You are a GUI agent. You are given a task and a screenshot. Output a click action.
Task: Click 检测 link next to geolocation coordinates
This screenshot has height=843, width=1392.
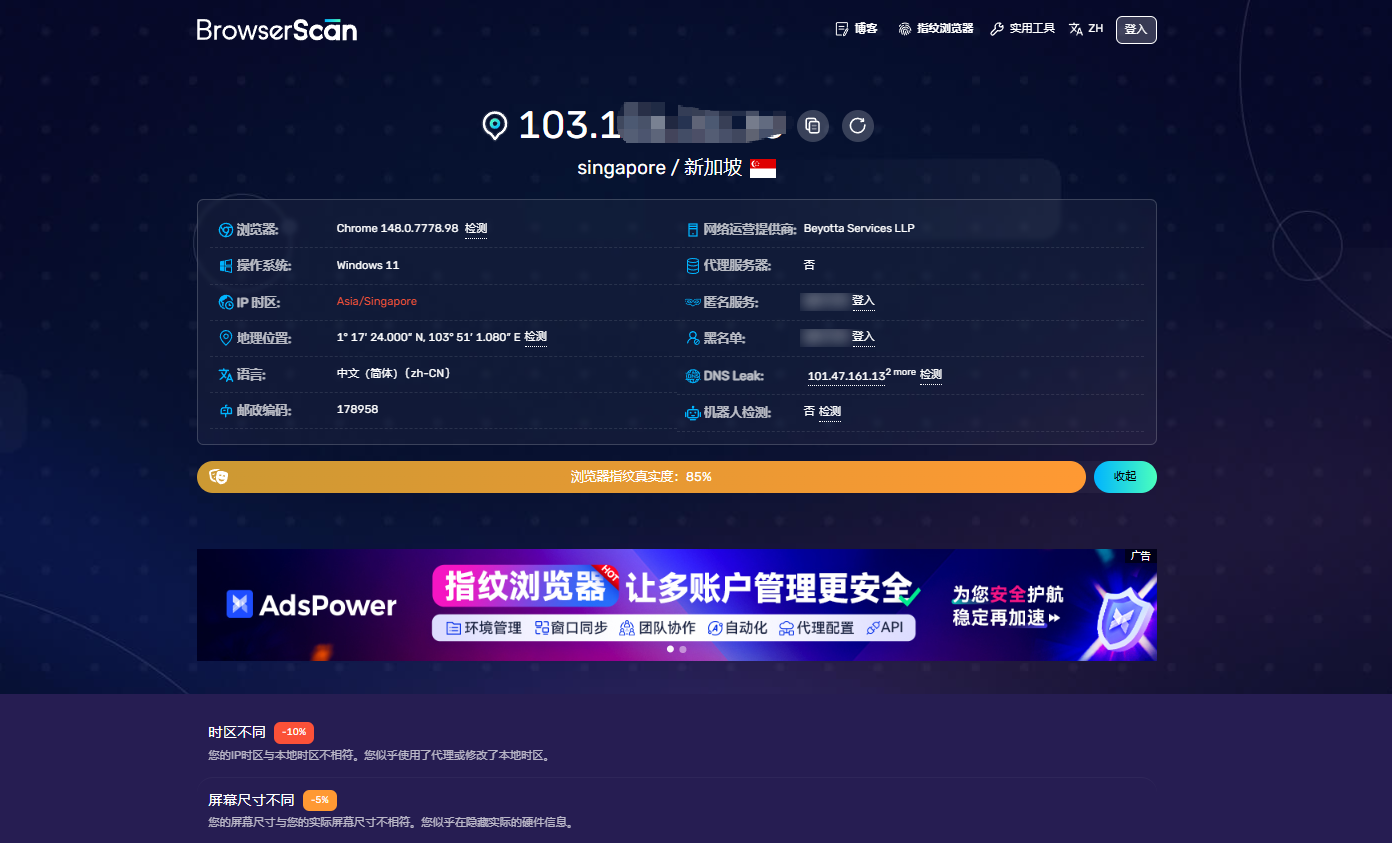tap(536, 337)
